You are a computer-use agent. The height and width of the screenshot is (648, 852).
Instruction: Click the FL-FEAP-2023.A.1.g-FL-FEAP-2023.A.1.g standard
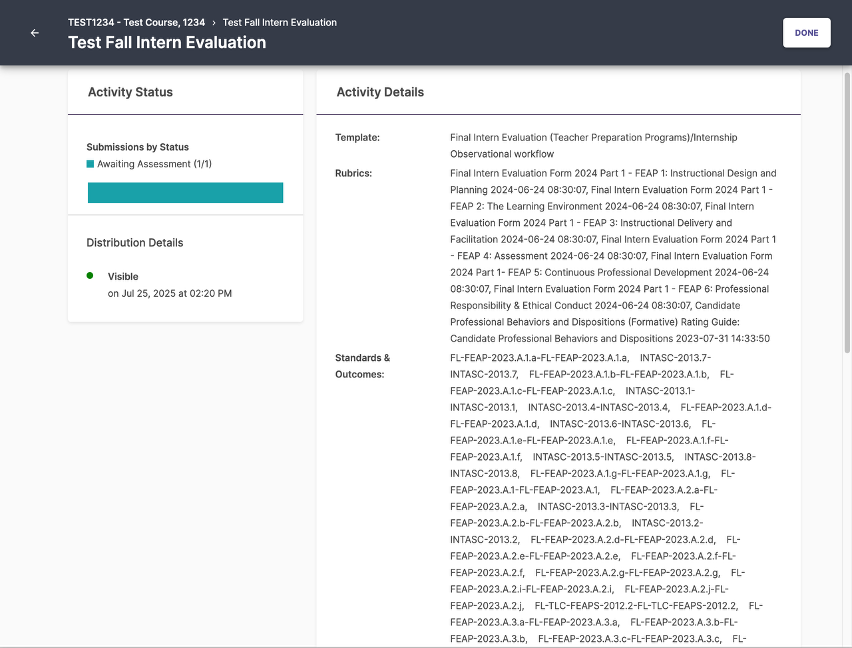[621, 474]
